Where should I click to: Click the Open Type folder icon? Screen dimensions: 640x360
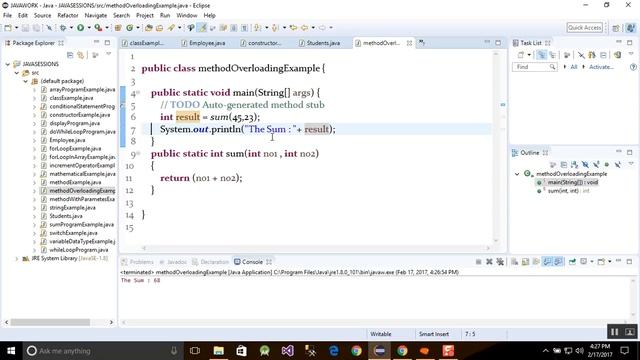[x=149, y=28]
